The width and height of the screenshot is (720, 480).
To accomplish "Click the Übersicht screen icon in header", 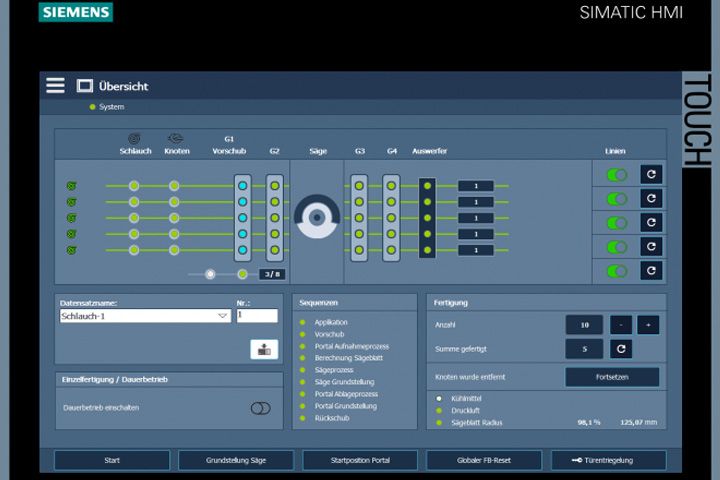I will point(85,87).
